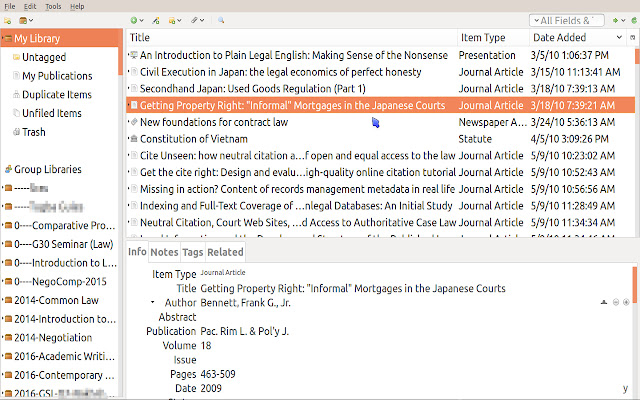Click the New Collection folder icon
This screenshot has width=640, height=400.
point(9,20)
